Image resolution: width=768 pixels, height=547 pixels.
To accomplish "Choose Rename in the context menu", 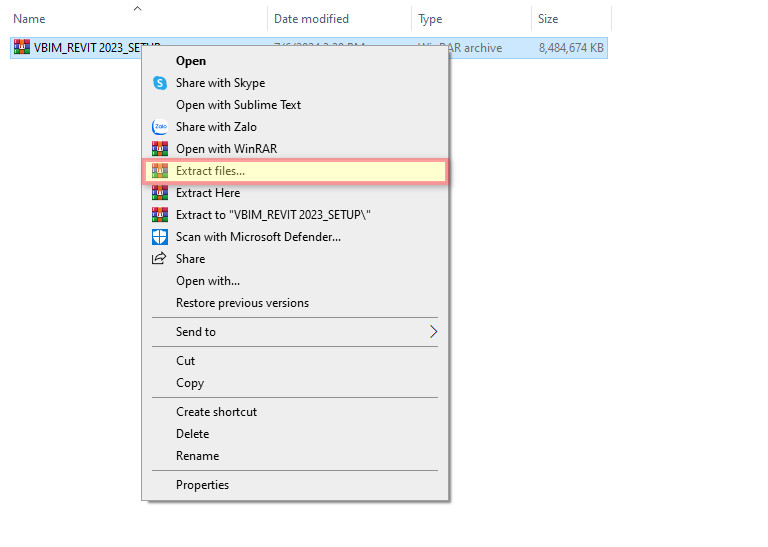I will 197,456.
